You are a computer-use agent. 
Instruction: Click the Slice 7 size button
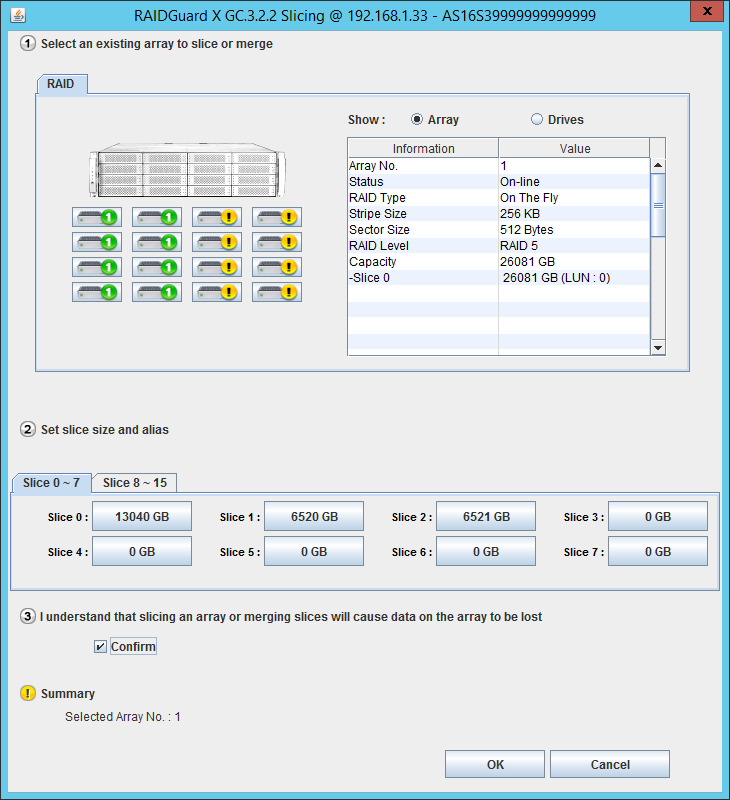coord(658,551)
